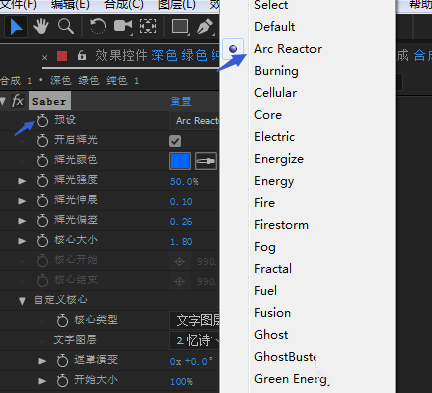Toggle the Effect Controls panel lock
This screenshot has height=393, width=432.
pos(82,55)
